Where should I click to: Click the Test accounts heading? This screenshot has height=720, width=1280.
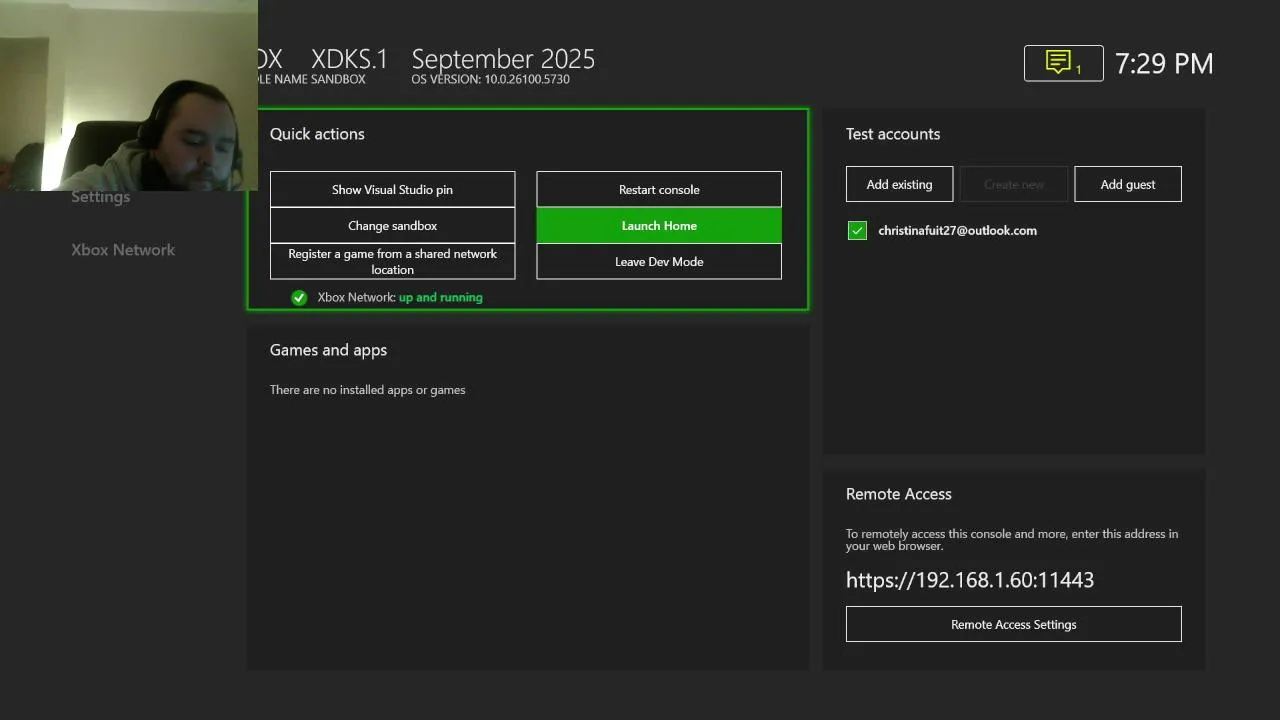coord(893,134)
